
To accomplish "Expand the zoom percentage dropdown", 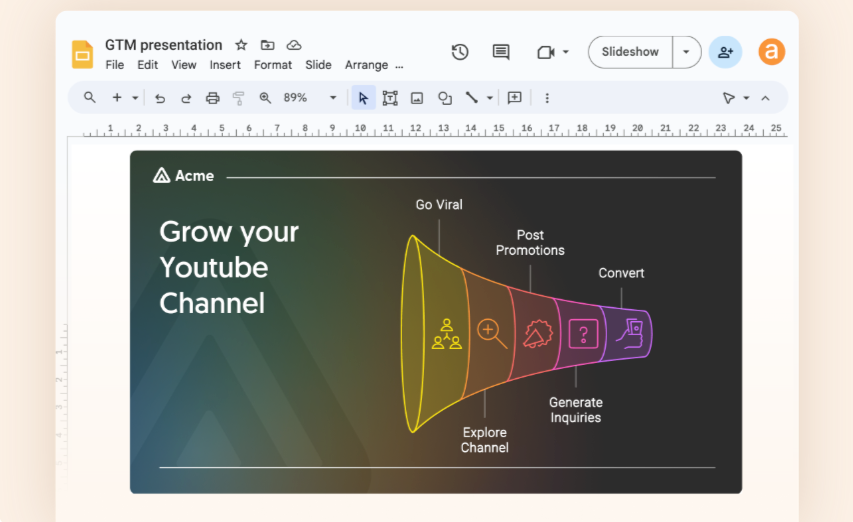I will pyautogui.click(x=333, y=98).
